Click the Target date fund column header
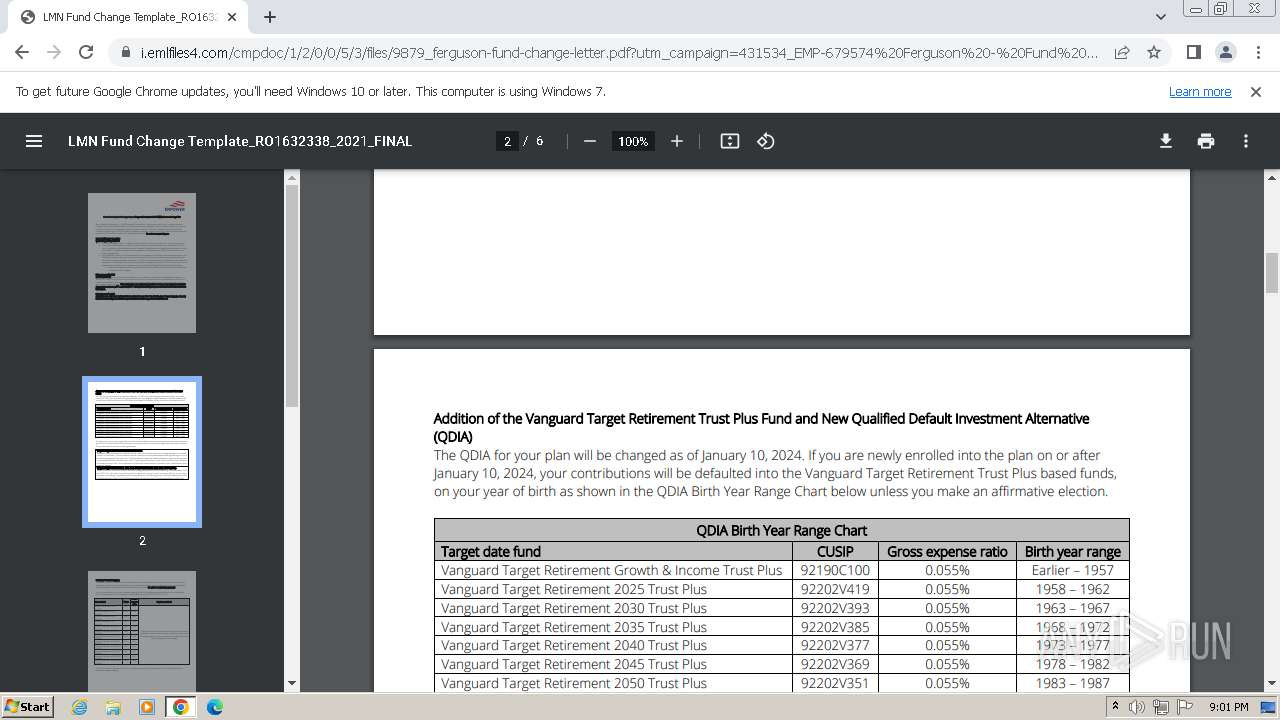 point(491,551)
